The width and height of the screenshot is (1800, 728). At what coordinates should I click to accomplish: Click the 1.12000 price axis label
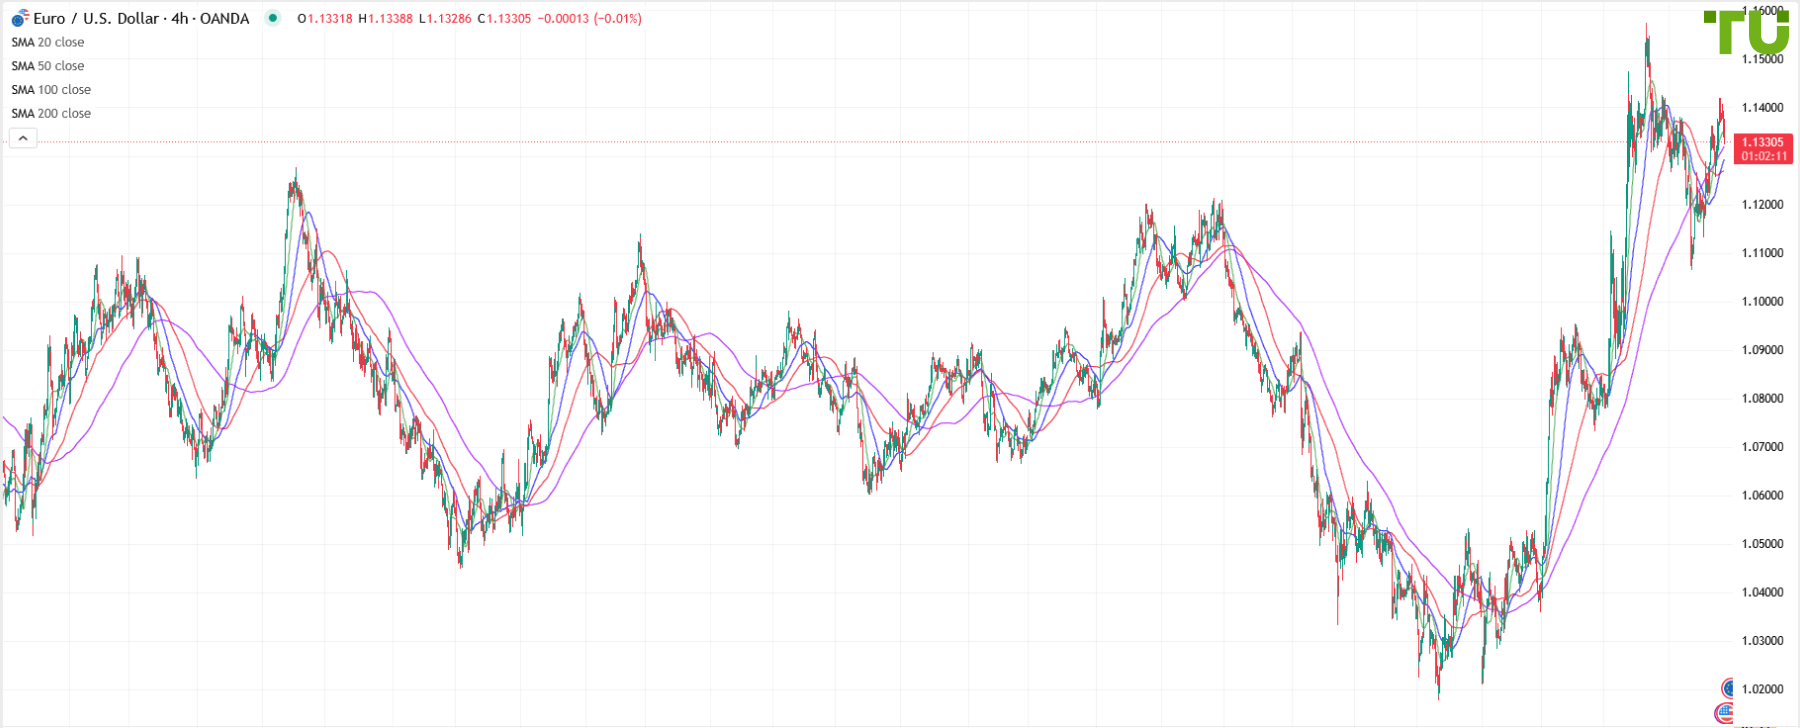click(x=1762, y=205)
